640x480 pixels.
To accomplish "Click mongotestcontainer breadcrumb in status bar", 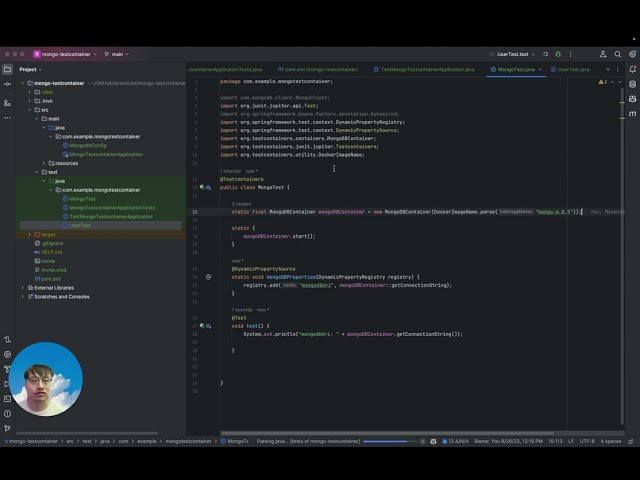I will pos(188,441).
